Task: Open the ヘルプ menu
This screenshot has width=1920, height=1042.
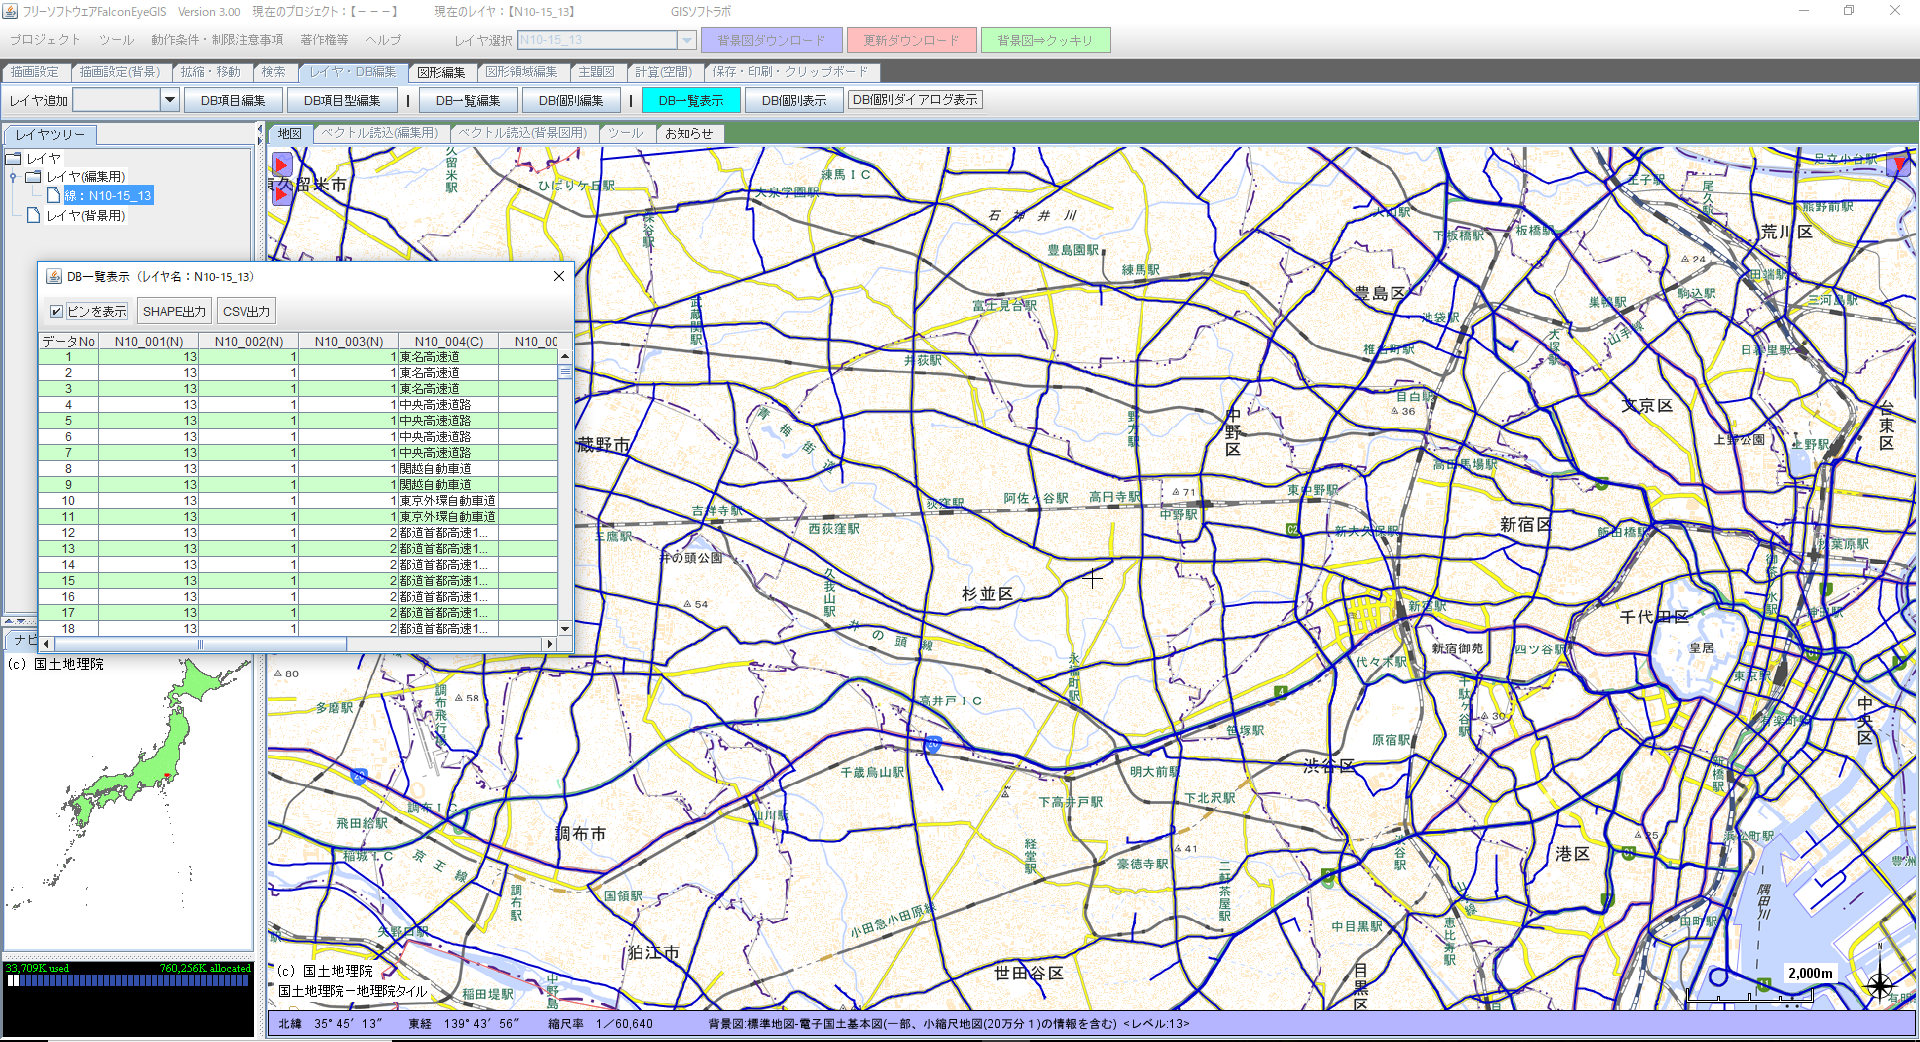Action: point(383,40)
